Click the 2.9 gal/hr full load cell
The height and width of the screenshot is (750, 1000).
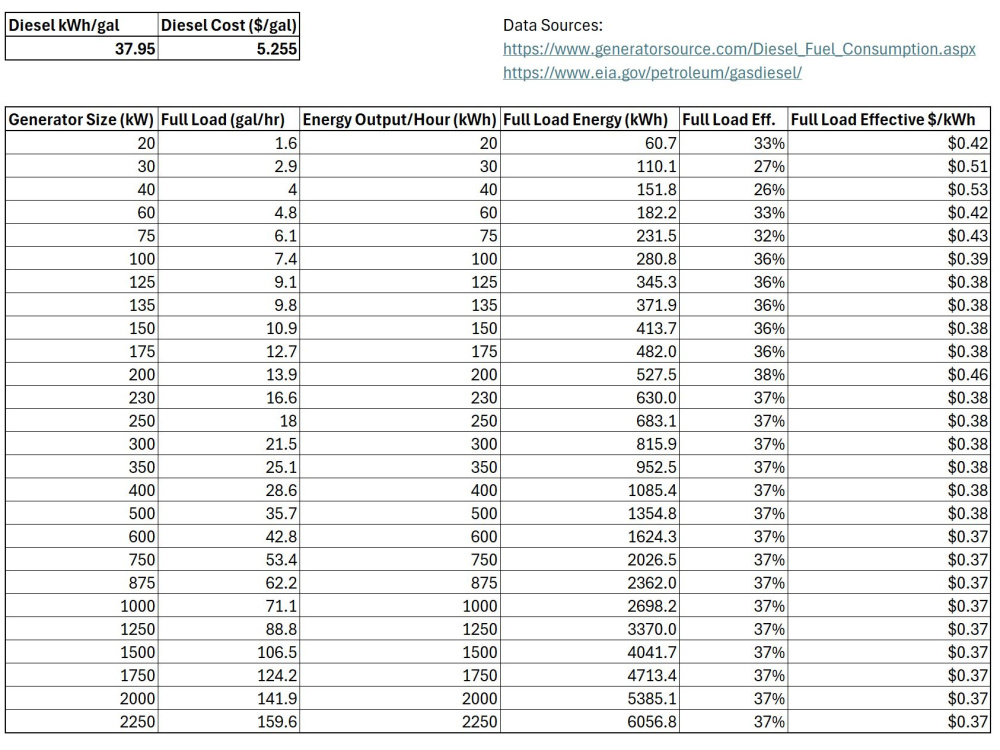point(229,166)
